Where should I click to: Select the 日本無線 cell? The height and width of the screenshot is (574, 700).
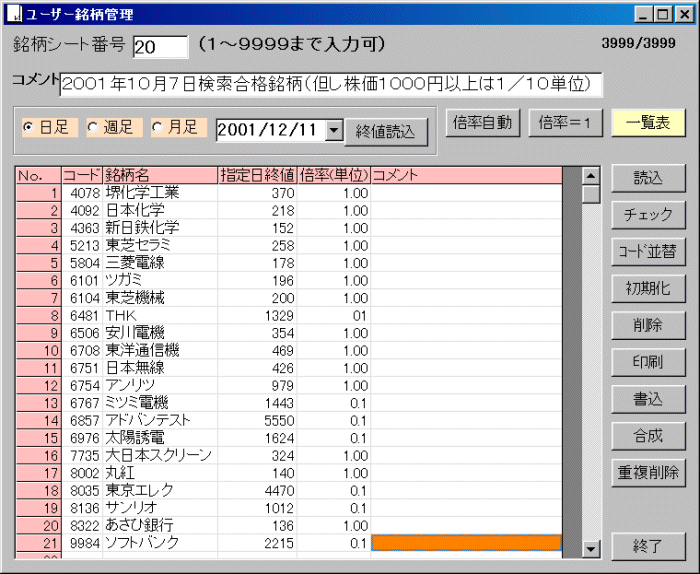tap(160, 368)
